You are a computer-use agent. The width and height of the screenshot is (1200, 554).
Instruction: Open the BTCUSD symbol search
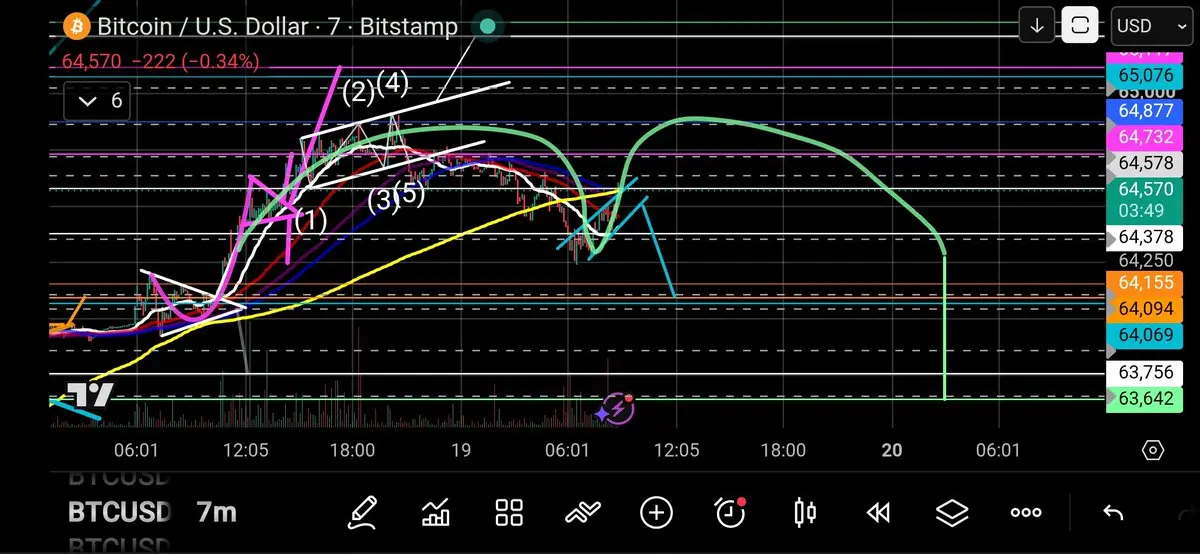pyautogui.click(x=119, y=513)
